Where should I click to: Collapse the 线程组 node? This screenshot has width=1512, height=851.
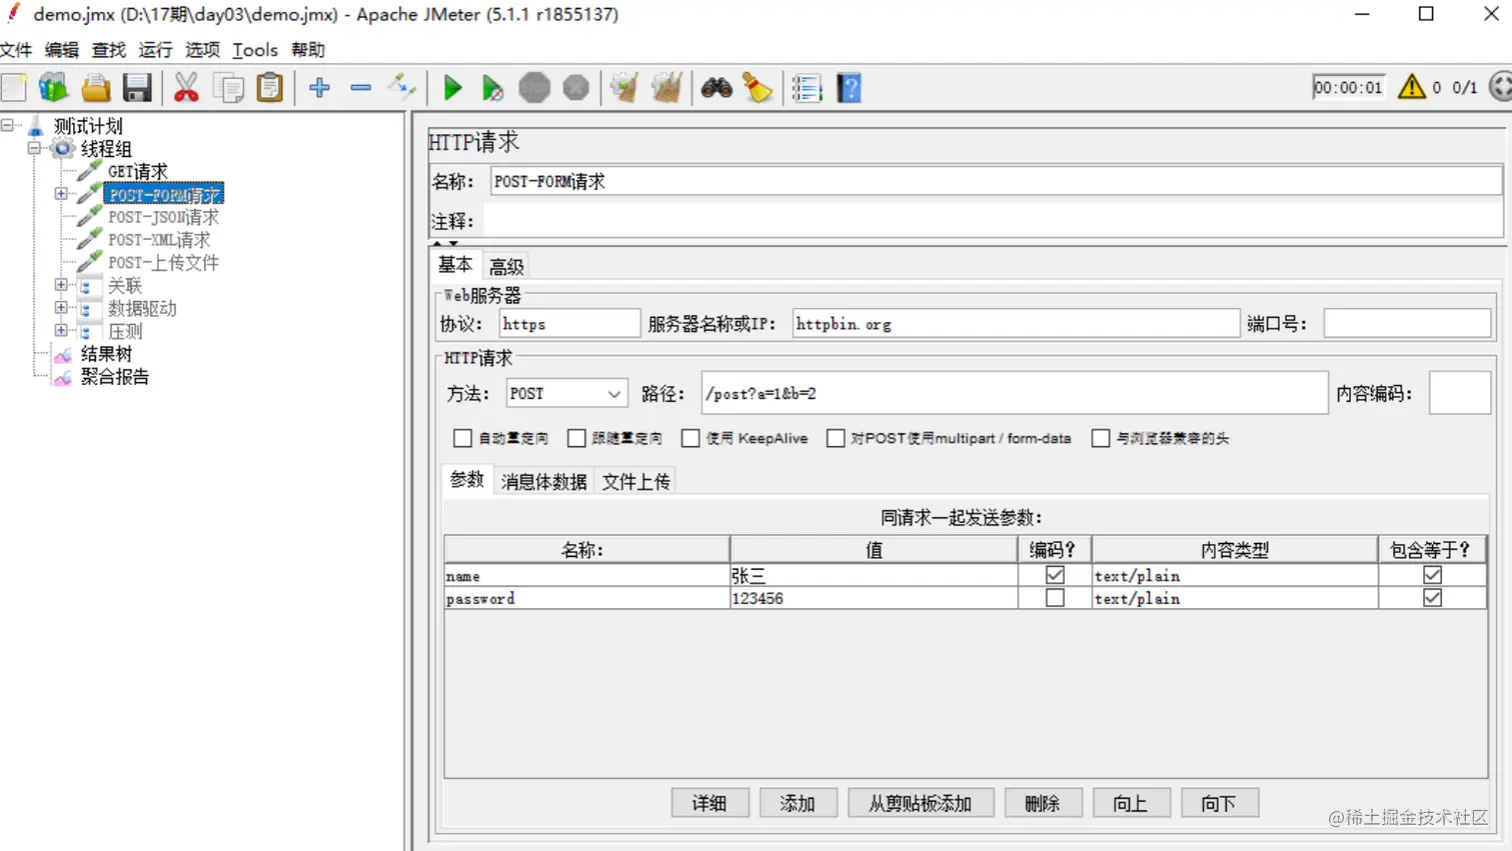point(34,148)
